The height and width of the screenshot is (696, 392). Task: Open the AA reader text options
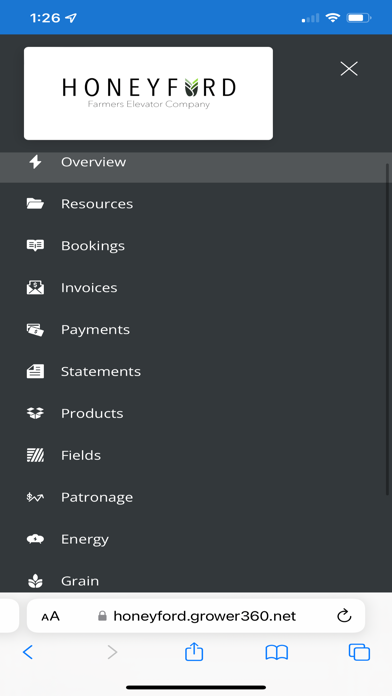coord(50,617)
